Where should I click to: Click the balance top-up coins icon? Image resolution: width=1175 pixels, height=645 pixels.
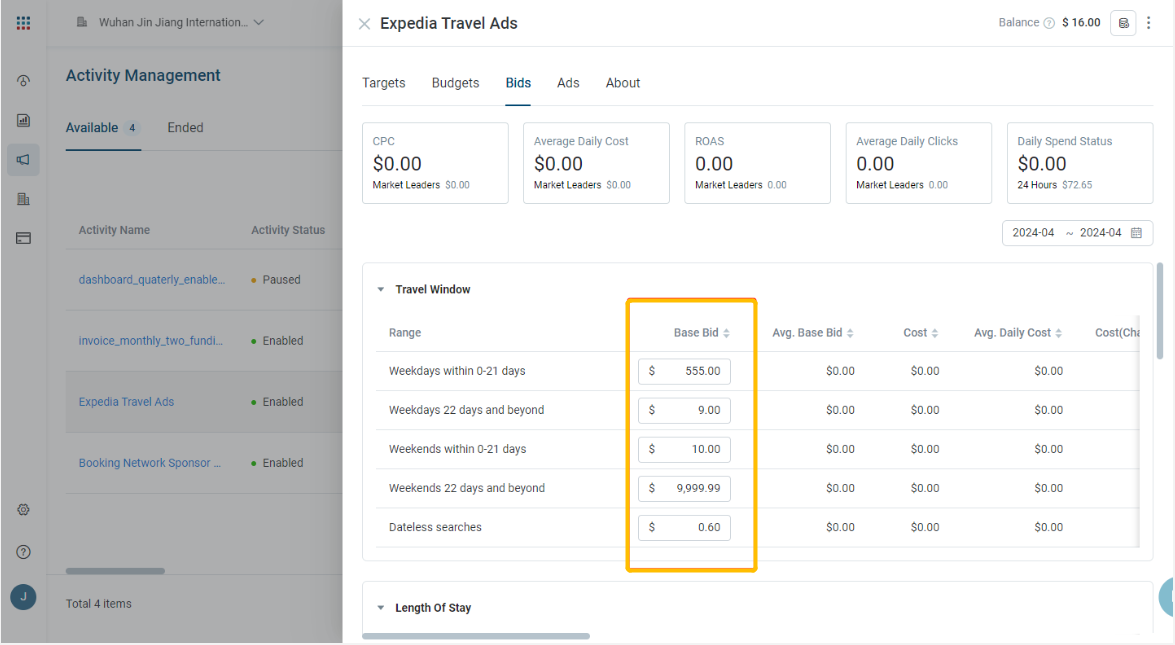[x=1123, y=23]
